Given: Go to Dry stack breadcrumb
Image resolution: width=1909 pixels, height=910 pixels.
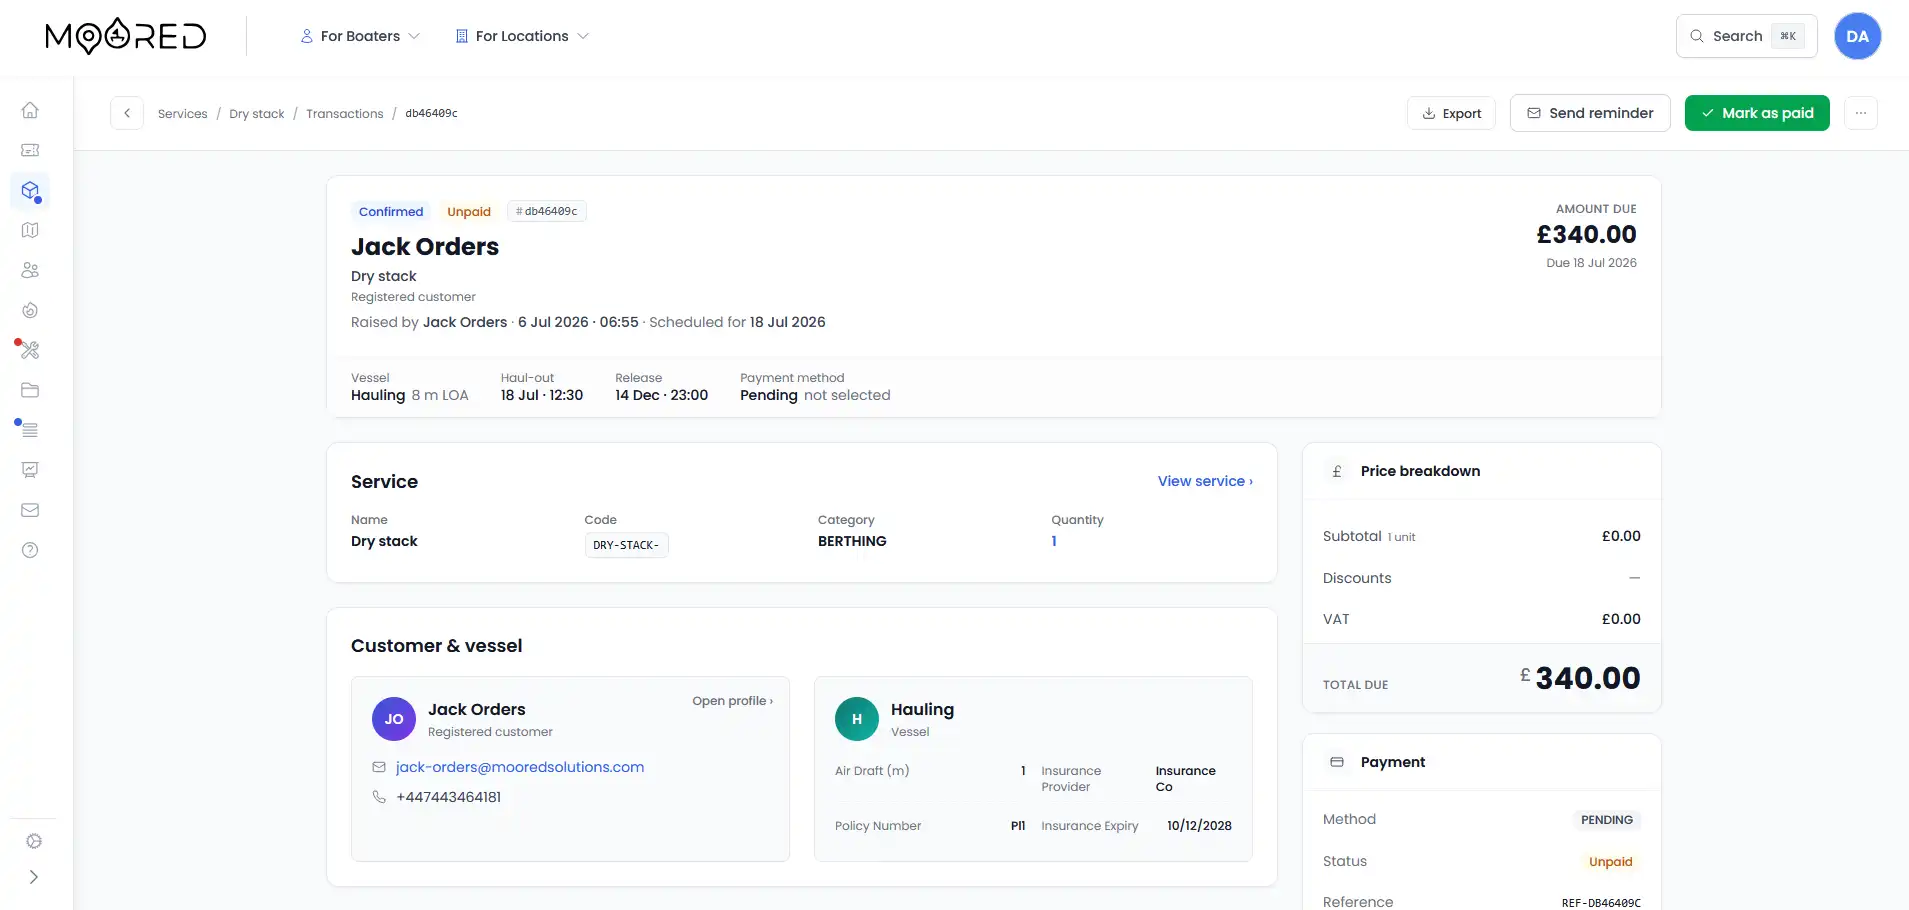Looking at the screenshot, I should 257,114.
